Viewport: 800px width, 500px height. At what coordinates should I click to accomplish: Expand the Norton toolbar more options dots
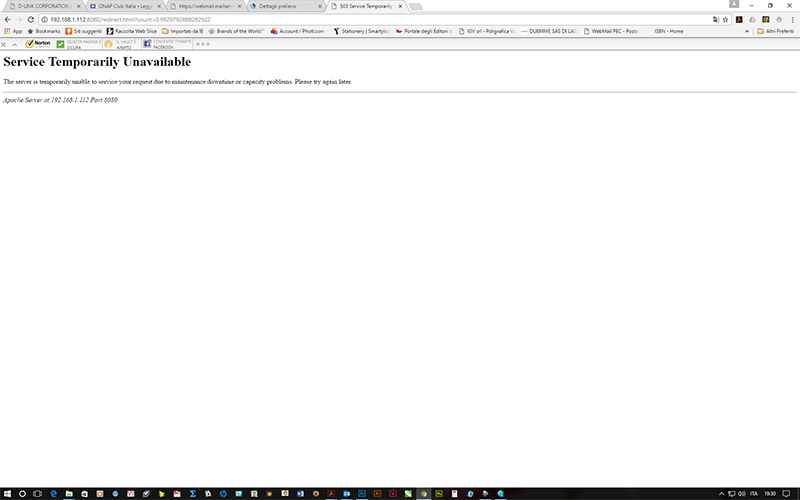pyautogui.click(x=203, y=44)
